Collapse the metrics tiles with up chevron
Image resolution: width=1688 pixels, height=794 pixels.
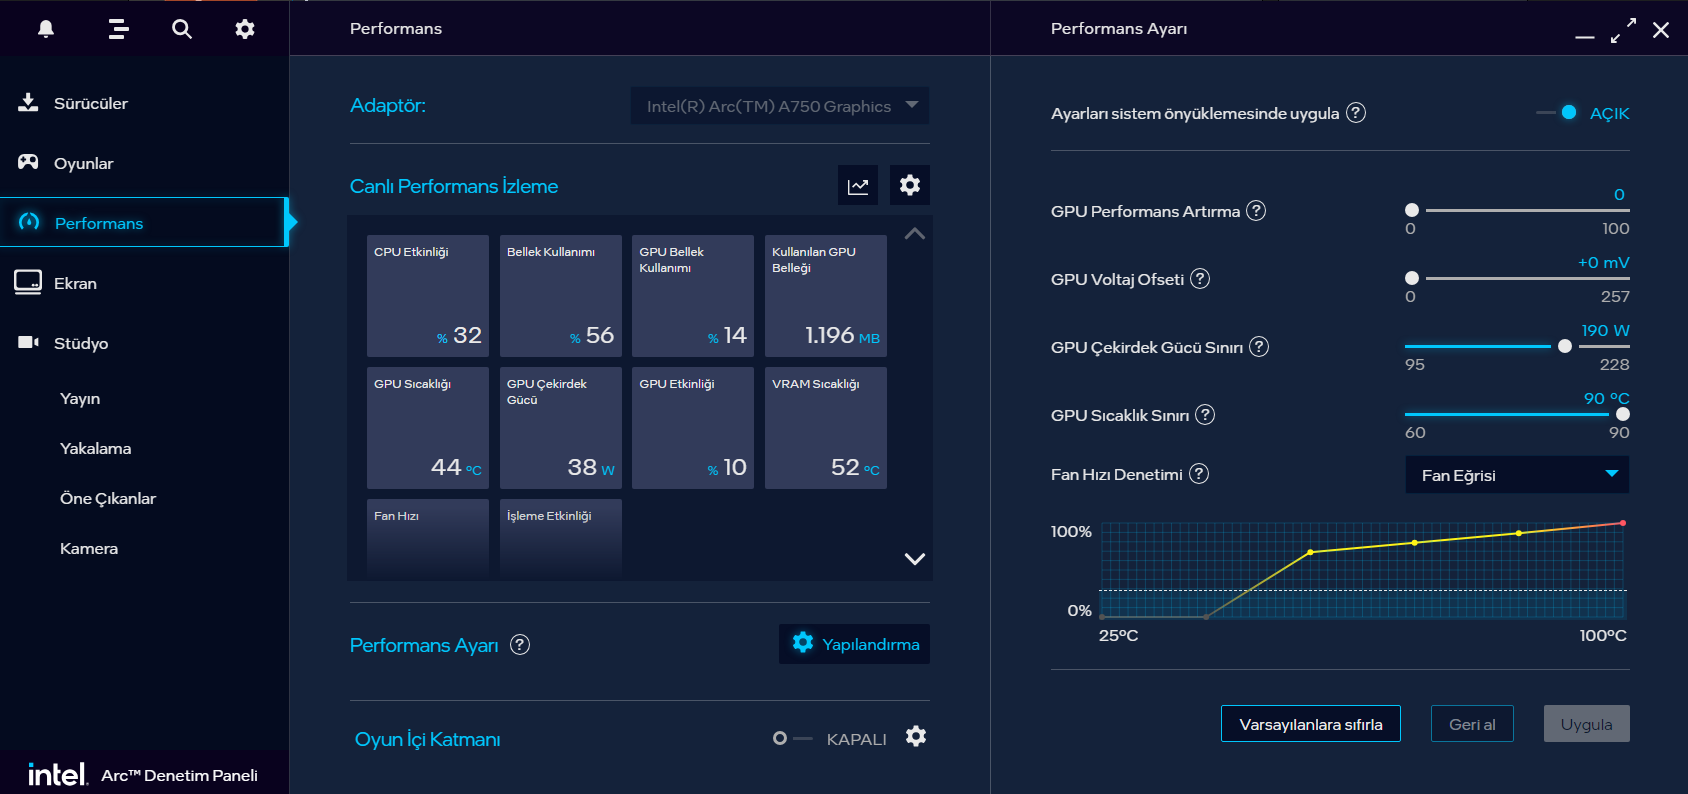[x=914, y=234]
